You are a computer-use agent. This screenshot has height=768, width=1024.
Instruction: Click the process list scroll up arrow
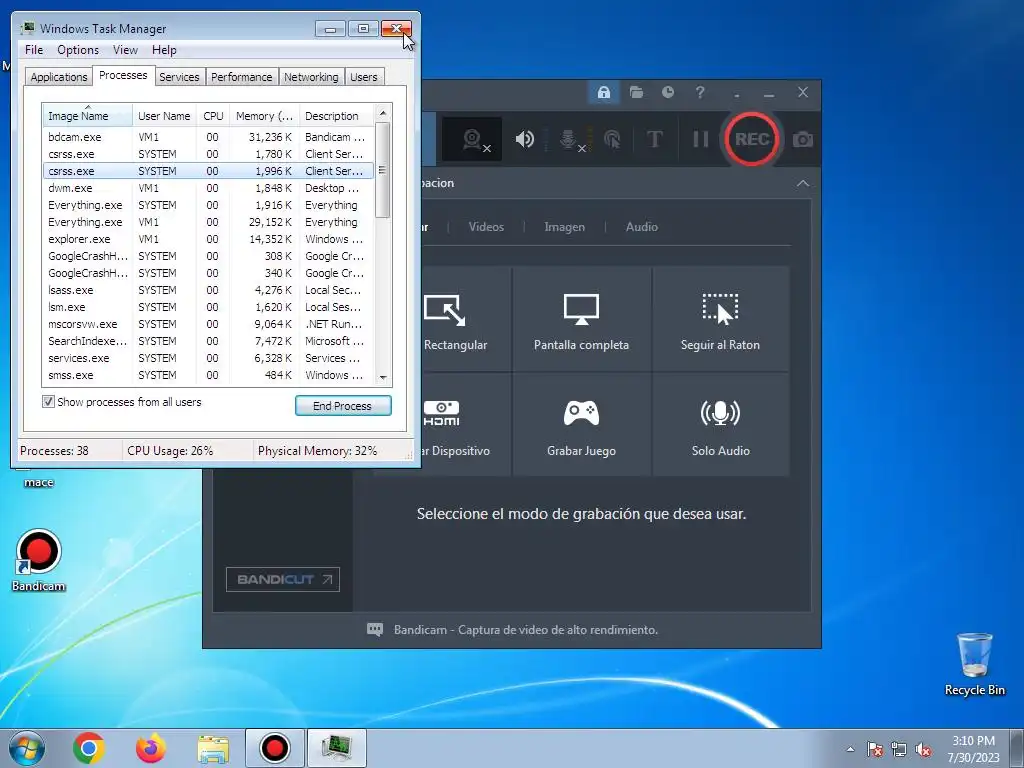click(x=383, y=112)
